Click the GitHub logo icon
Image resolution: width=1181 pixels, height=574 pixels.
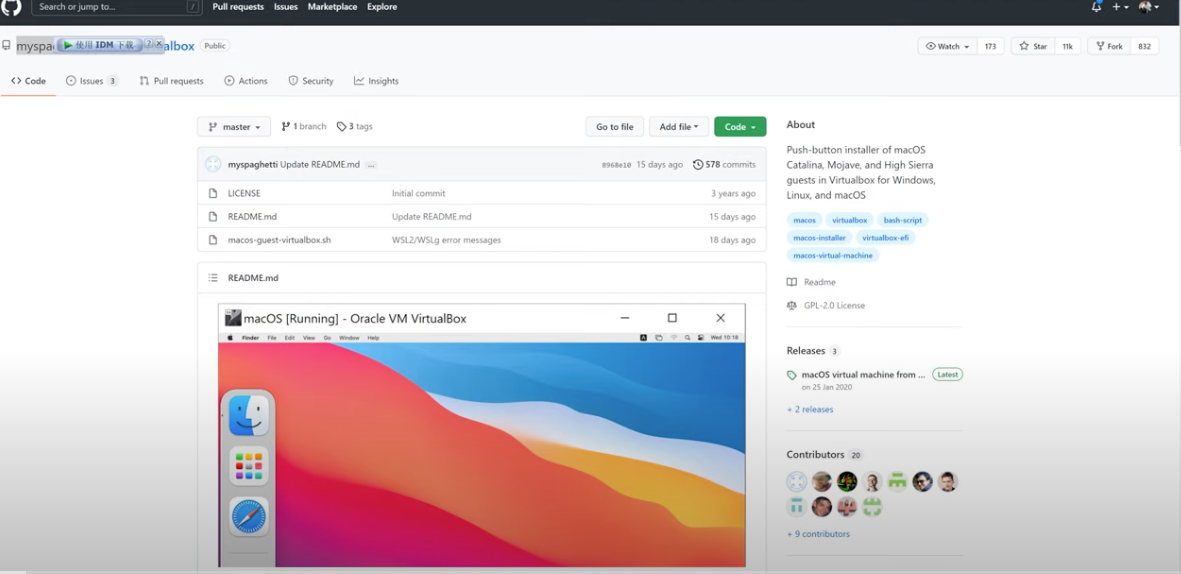tap(11, 8)
